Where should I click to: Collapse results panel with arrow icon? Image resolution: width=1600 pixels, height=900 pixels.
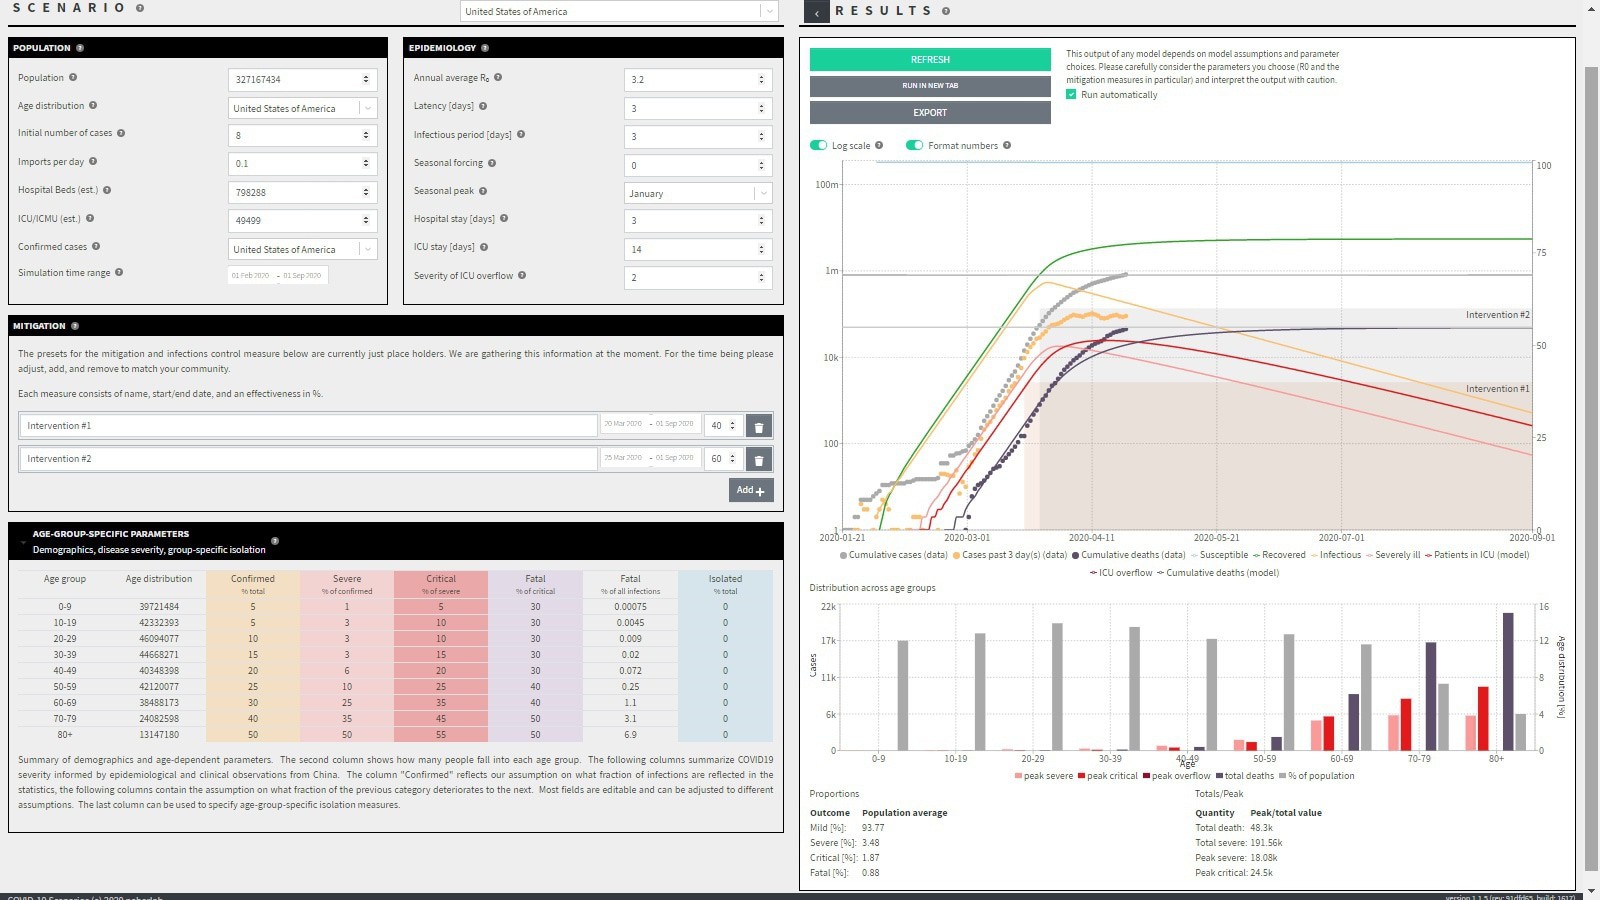click(x=817, y=12)
